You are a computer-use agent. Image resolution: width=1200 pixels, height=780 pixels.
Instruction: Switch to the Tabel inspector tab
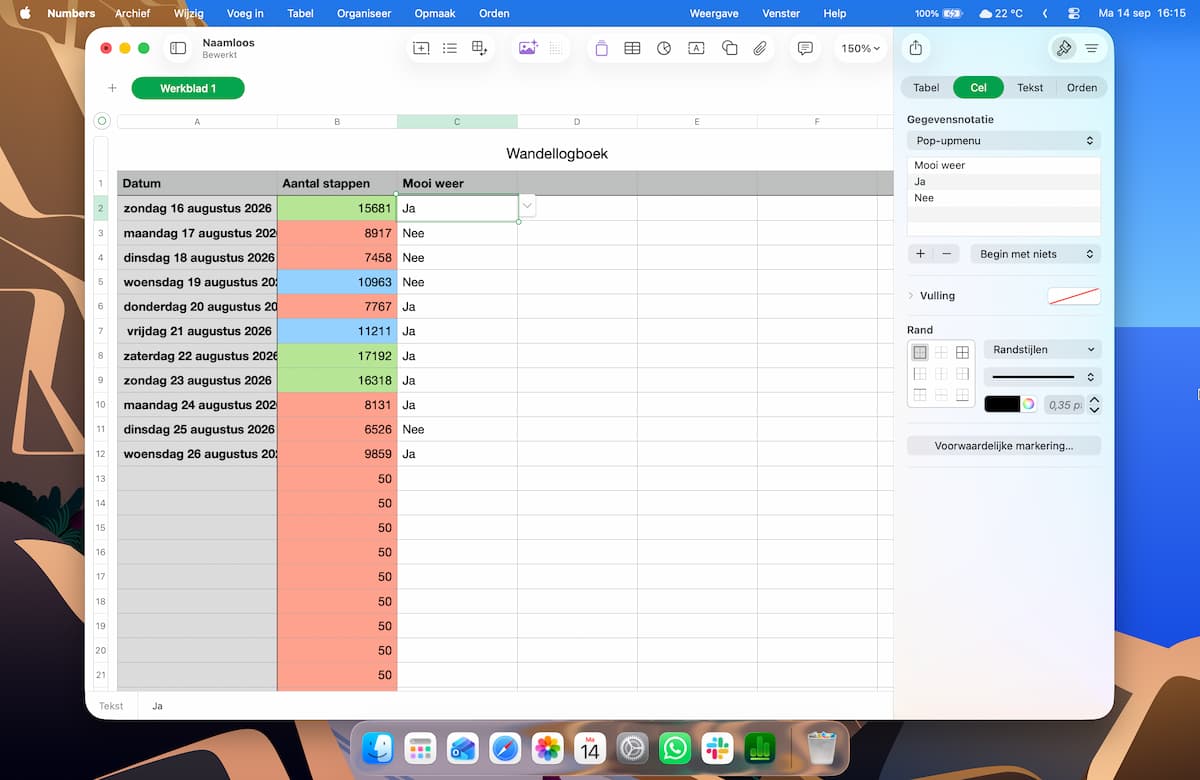926,88
